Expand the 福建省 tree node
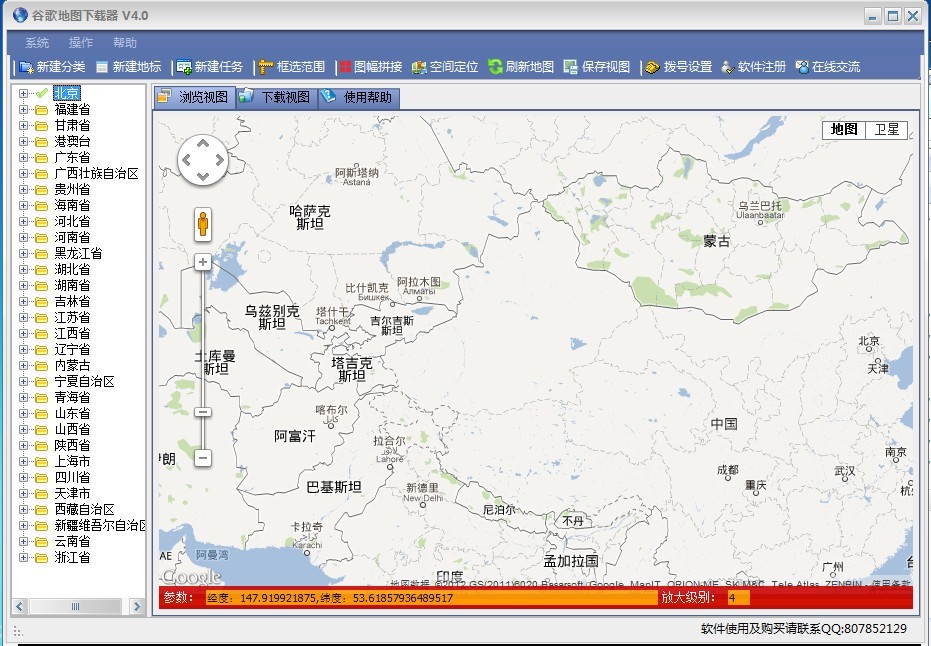Viewport: 931px width, 646px height. coord(23,109)
